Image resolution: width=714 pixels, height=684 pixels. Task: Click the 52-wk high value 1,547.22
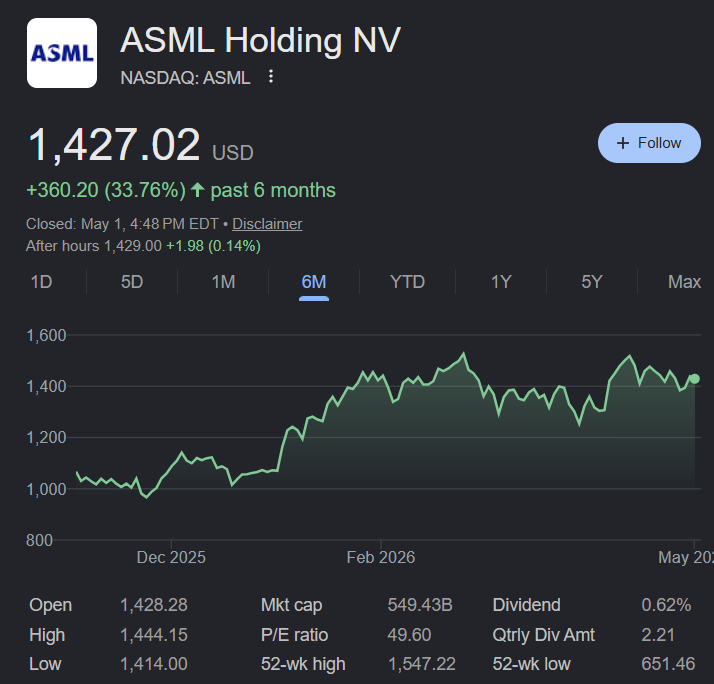422,664
